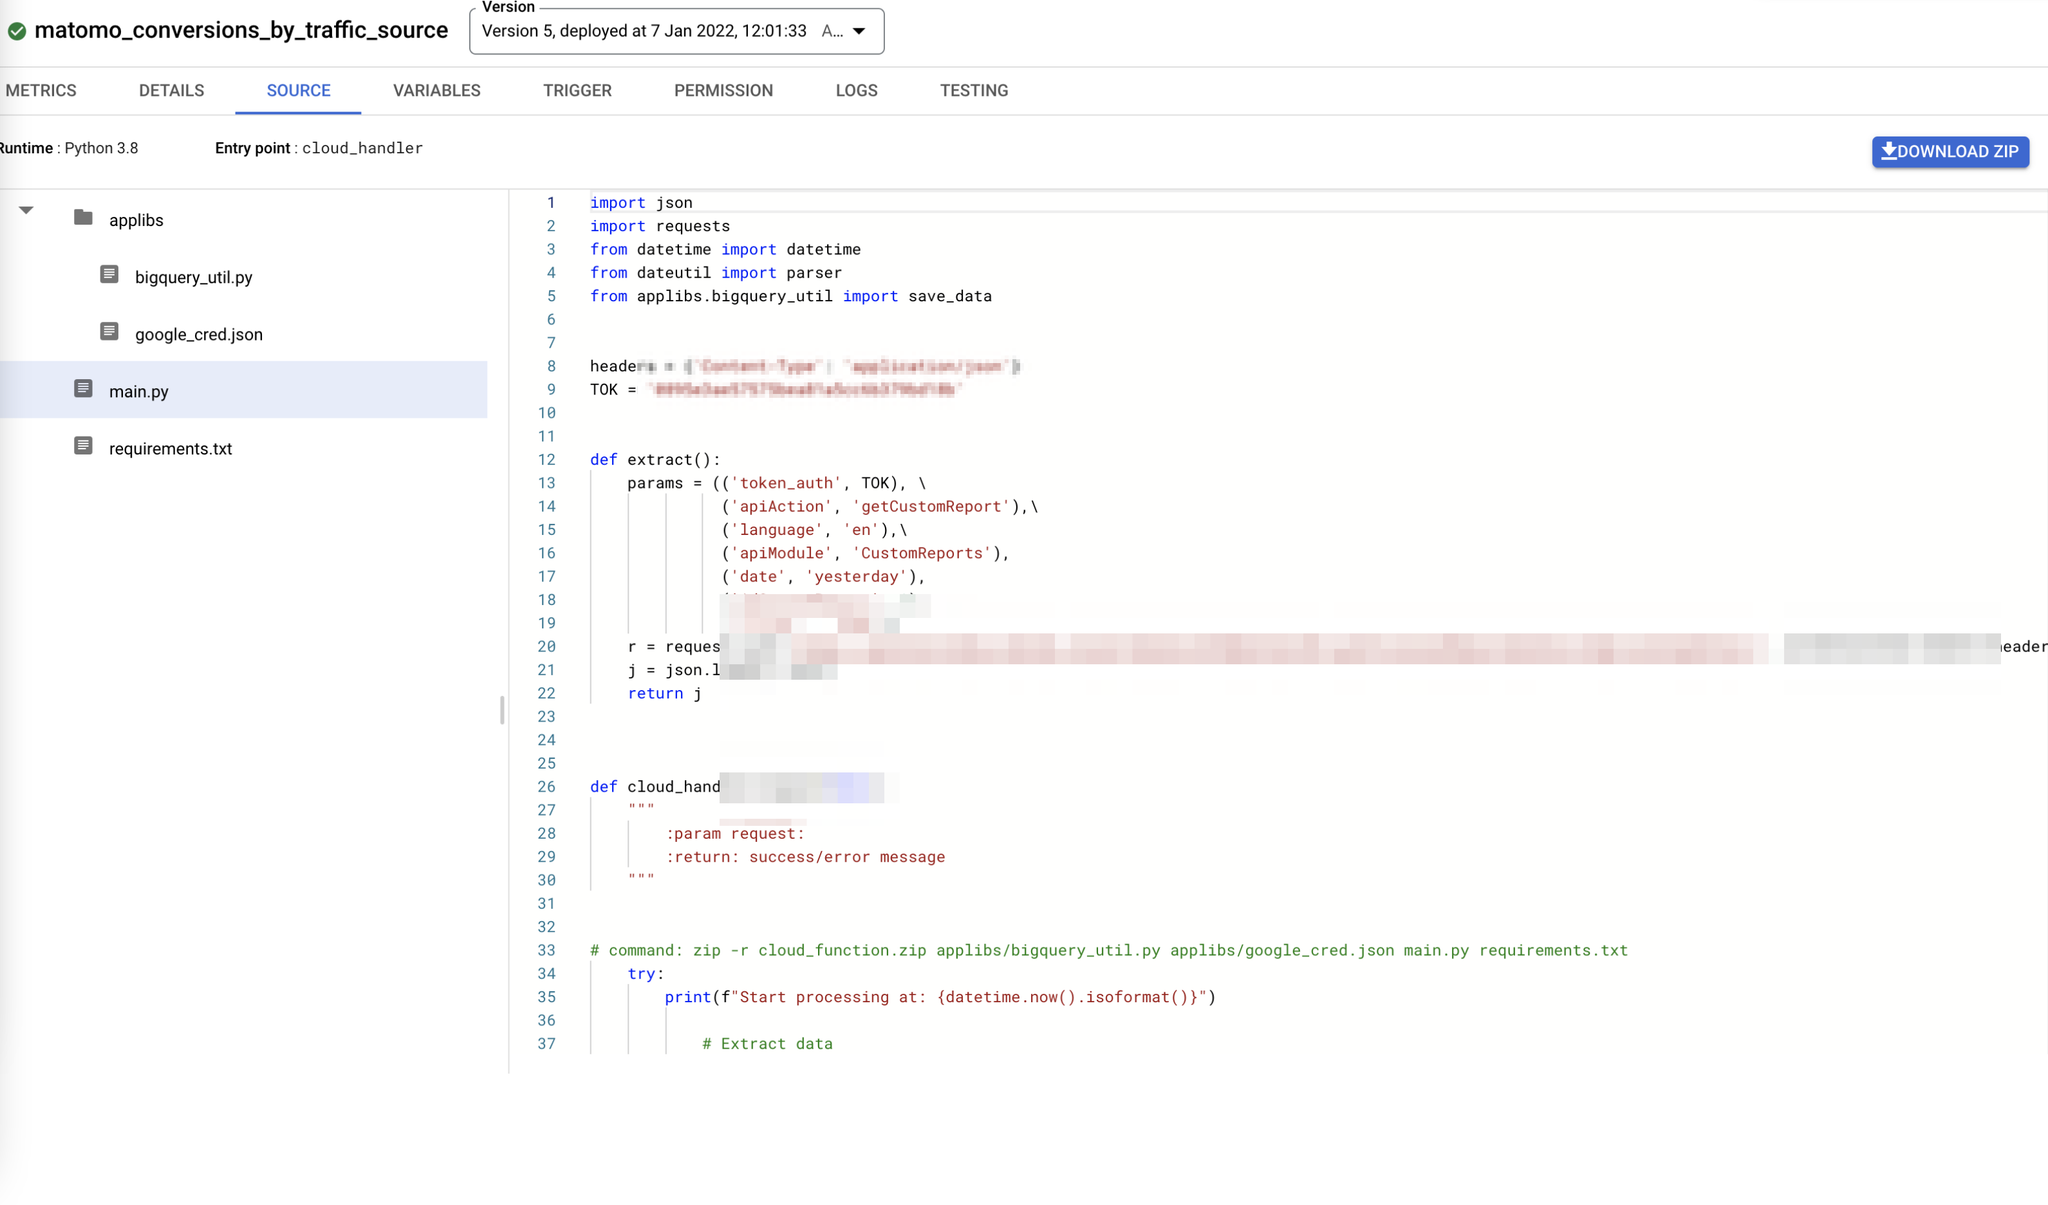Image resolution: width=2048 pixels, height=1205 pixels.
Task: Open the TESTING tab
Action: click(973, 90)
